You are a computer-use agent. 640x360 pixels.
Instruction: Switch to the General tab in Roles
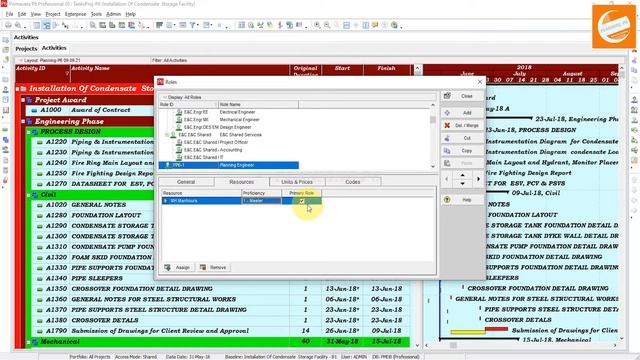click(x=186, y=182)
